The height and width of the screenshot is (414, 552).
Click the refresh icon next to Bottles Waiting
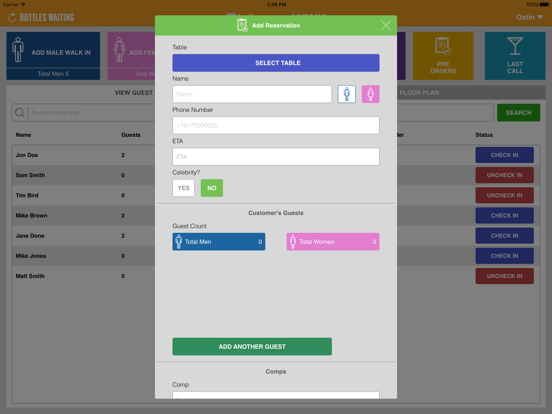point(12,18)
